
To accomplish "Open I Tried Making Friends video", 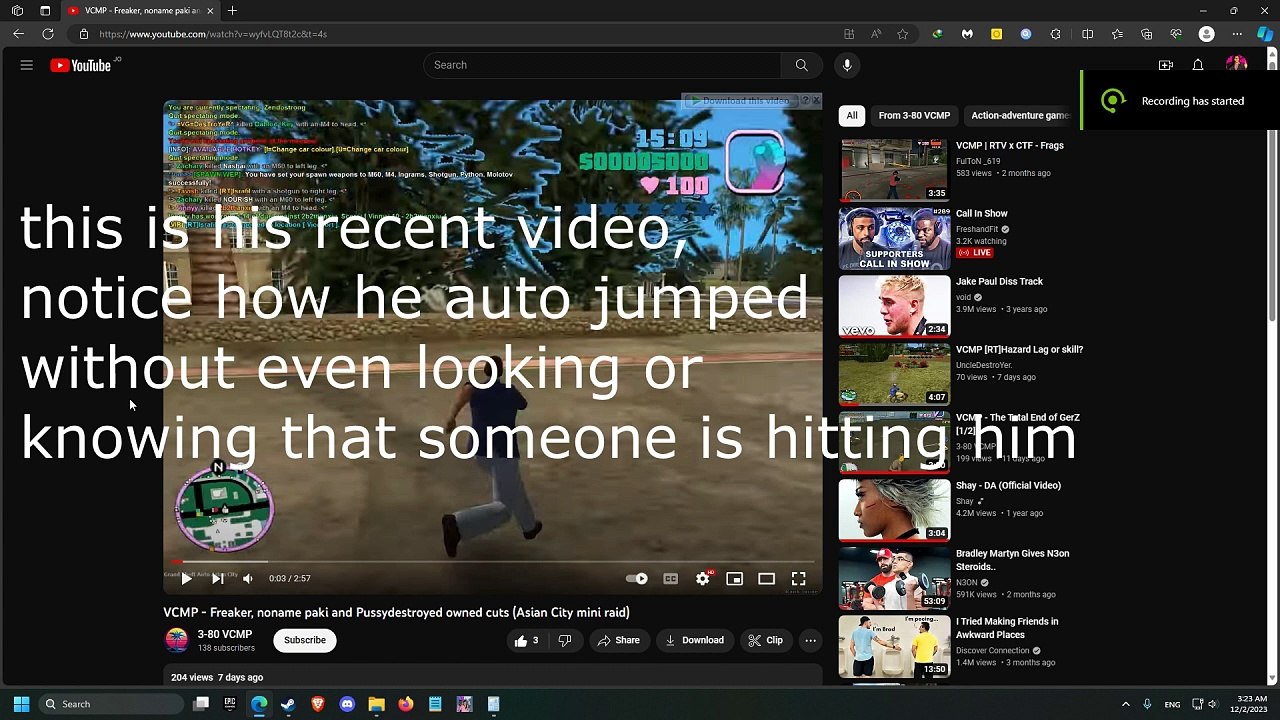I will click(x=894, y=646).
